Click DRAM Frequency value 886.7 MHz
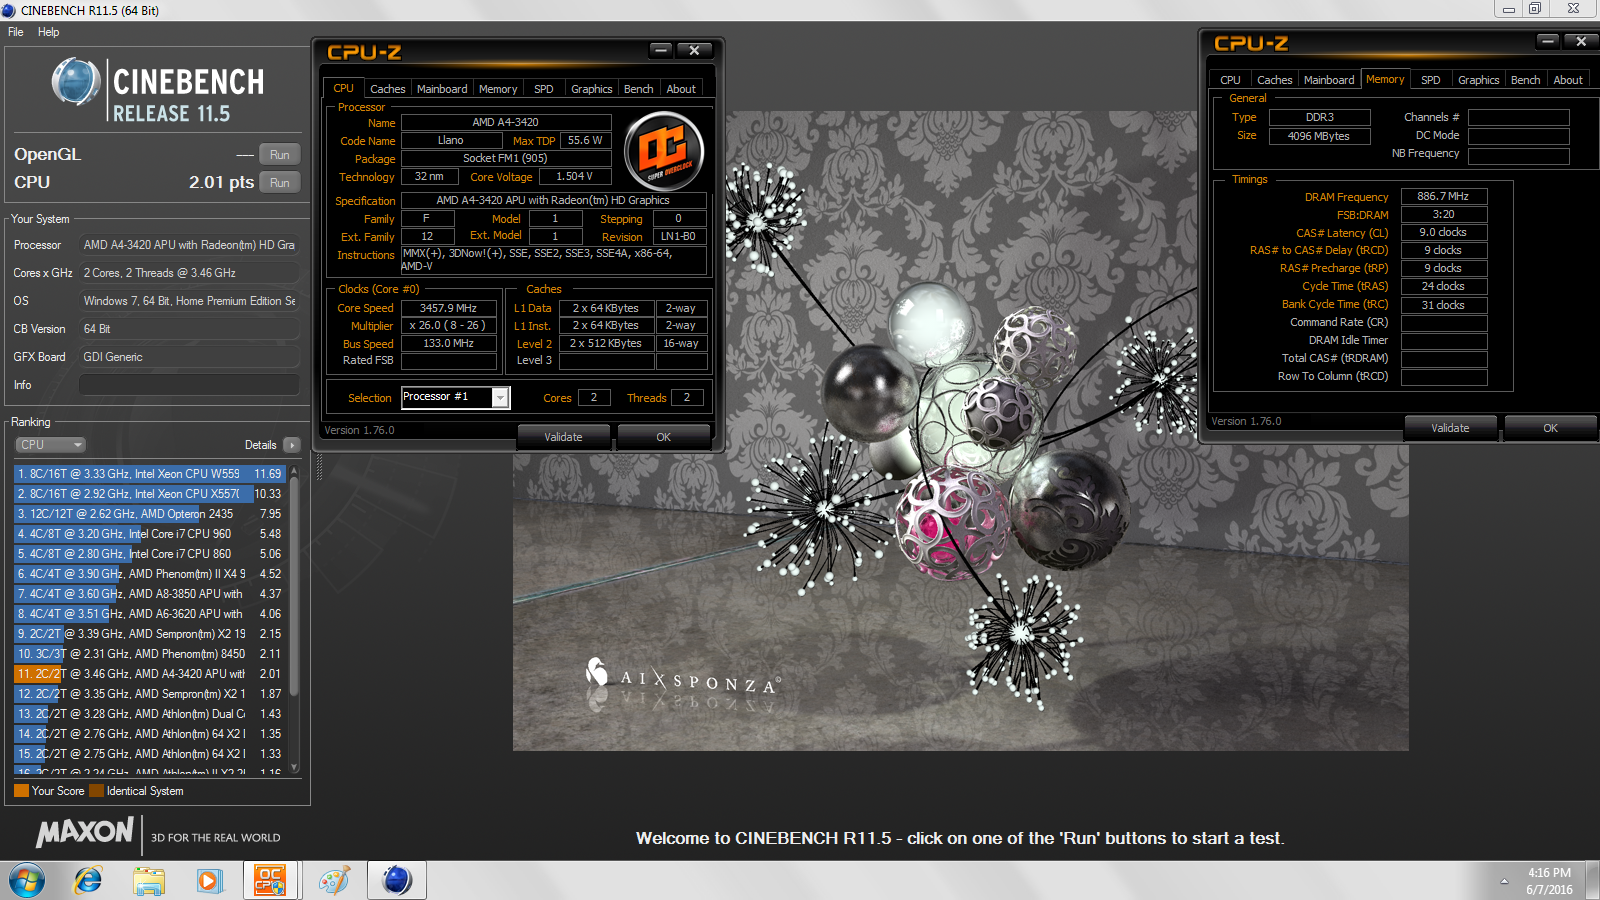The width and height of the screenshot is (1600, 900). (1443, 197)
